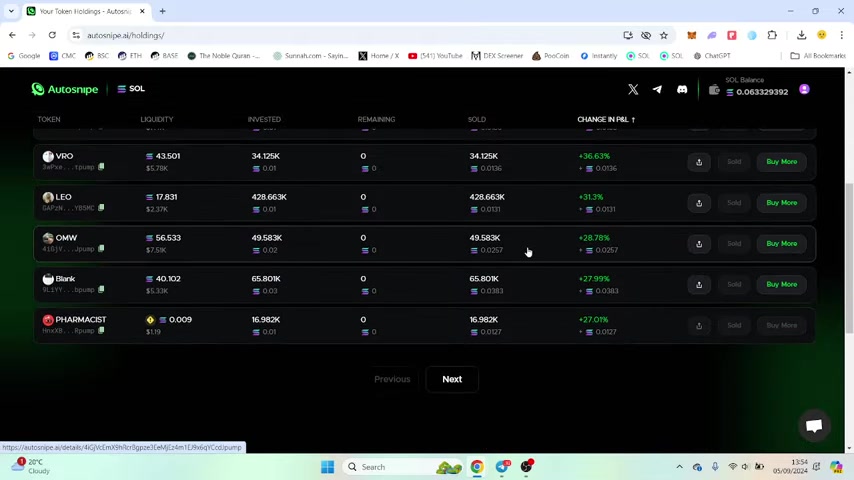Open the Chrome extensions puzzle icon

(x=772, y=35)
